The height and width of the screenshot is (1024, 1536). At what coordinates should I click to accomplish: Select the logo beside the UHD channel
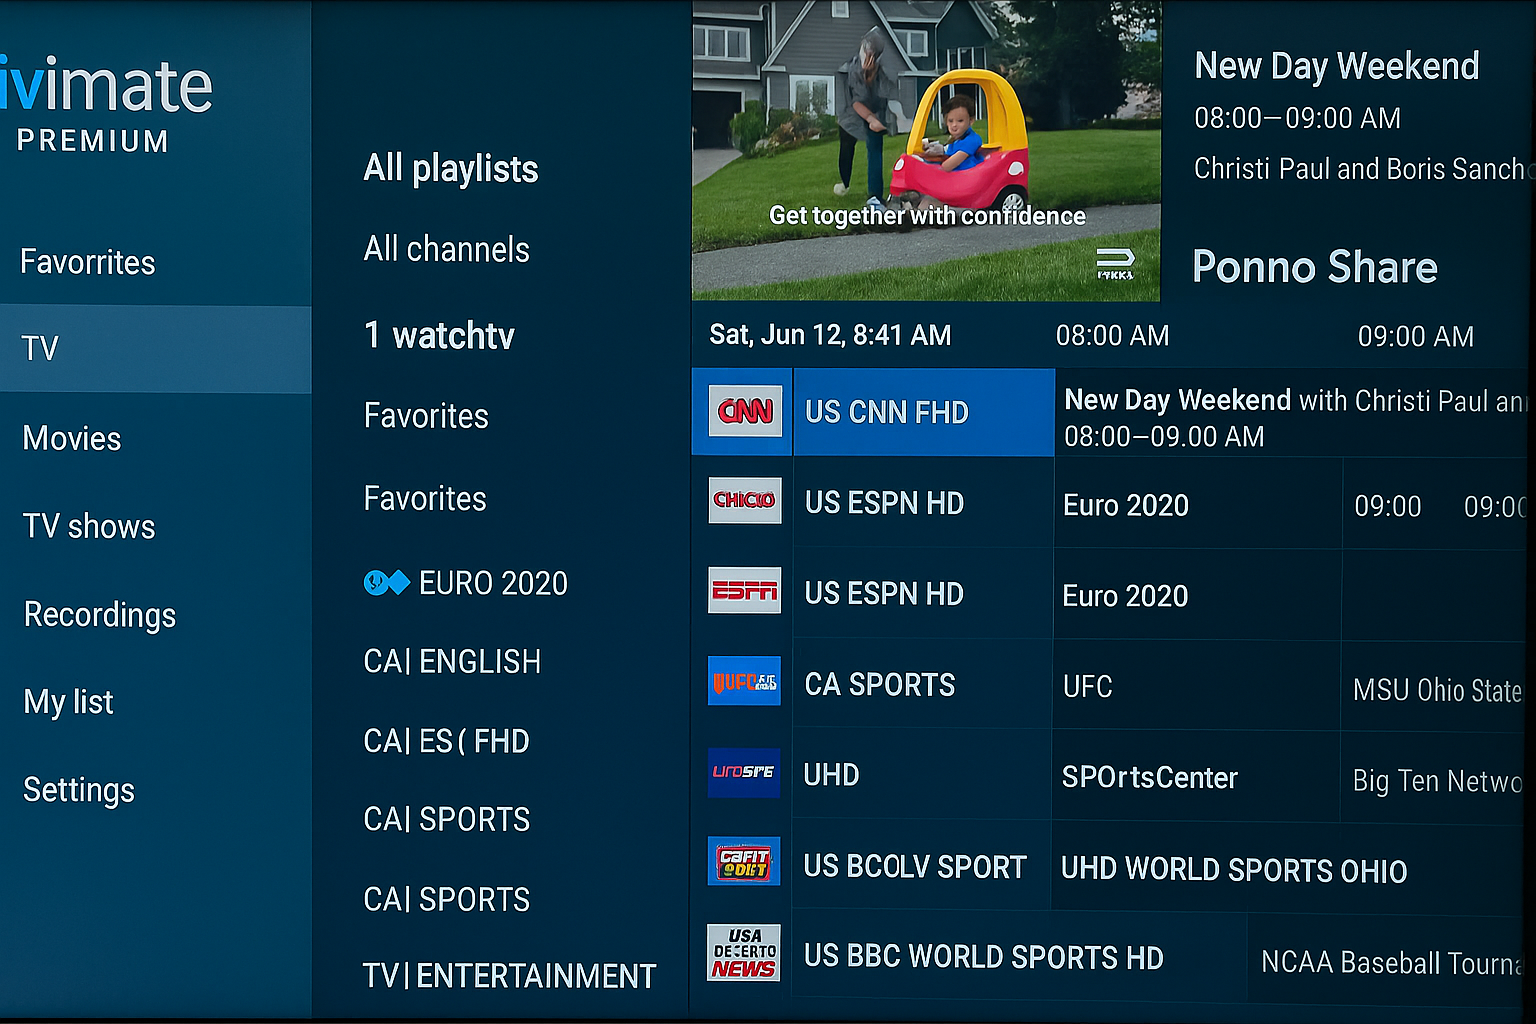(744, 772)
